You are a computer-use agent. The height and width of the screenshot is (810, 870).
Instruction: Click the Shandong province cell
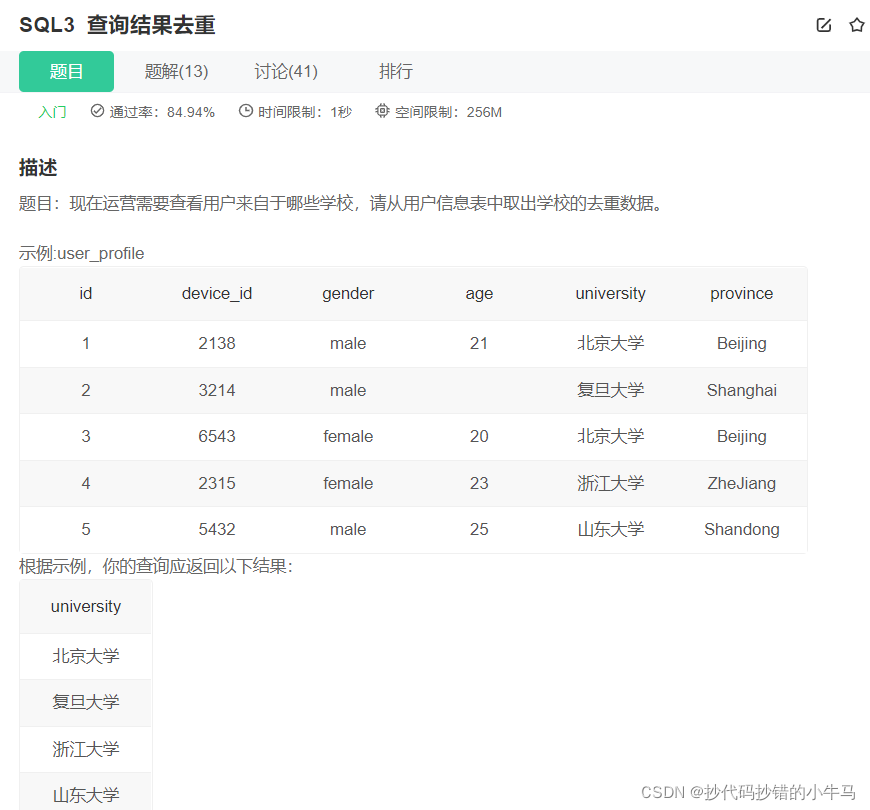tap(742, 529)
